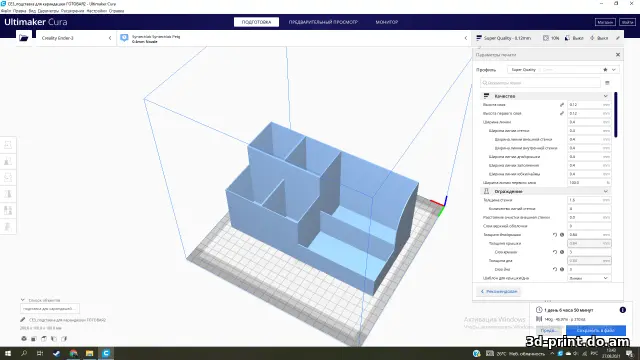Click the wall thickness 1.5 field
The image size is (640, 360).
[x=589, y=200]
